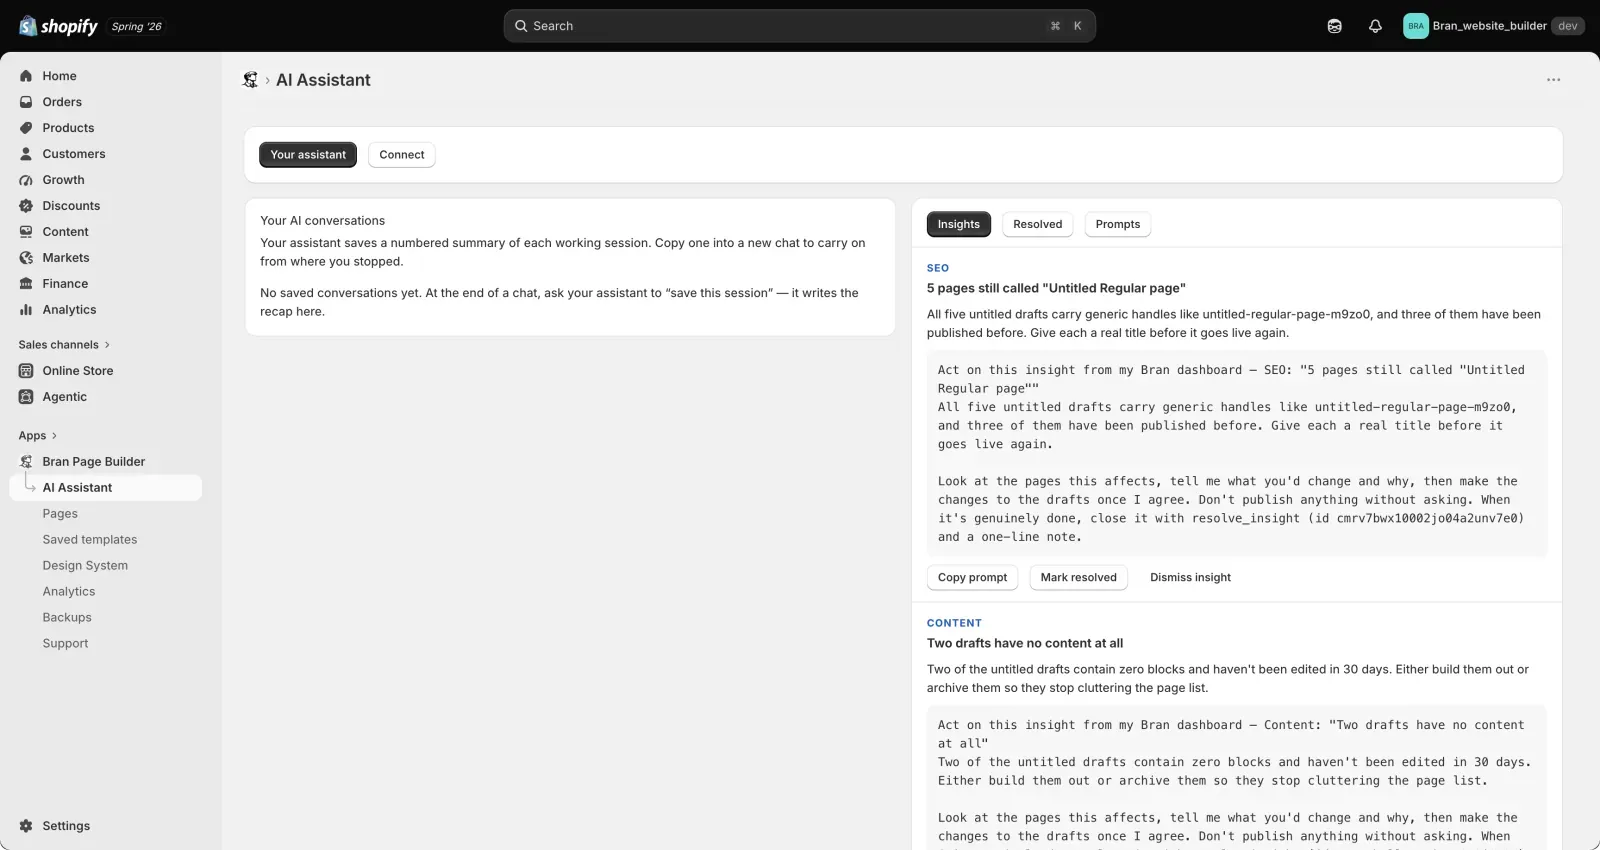Open the Markets globe icon
The height and width of the screenshot is (850, 1600).
(x=26, y=258)
